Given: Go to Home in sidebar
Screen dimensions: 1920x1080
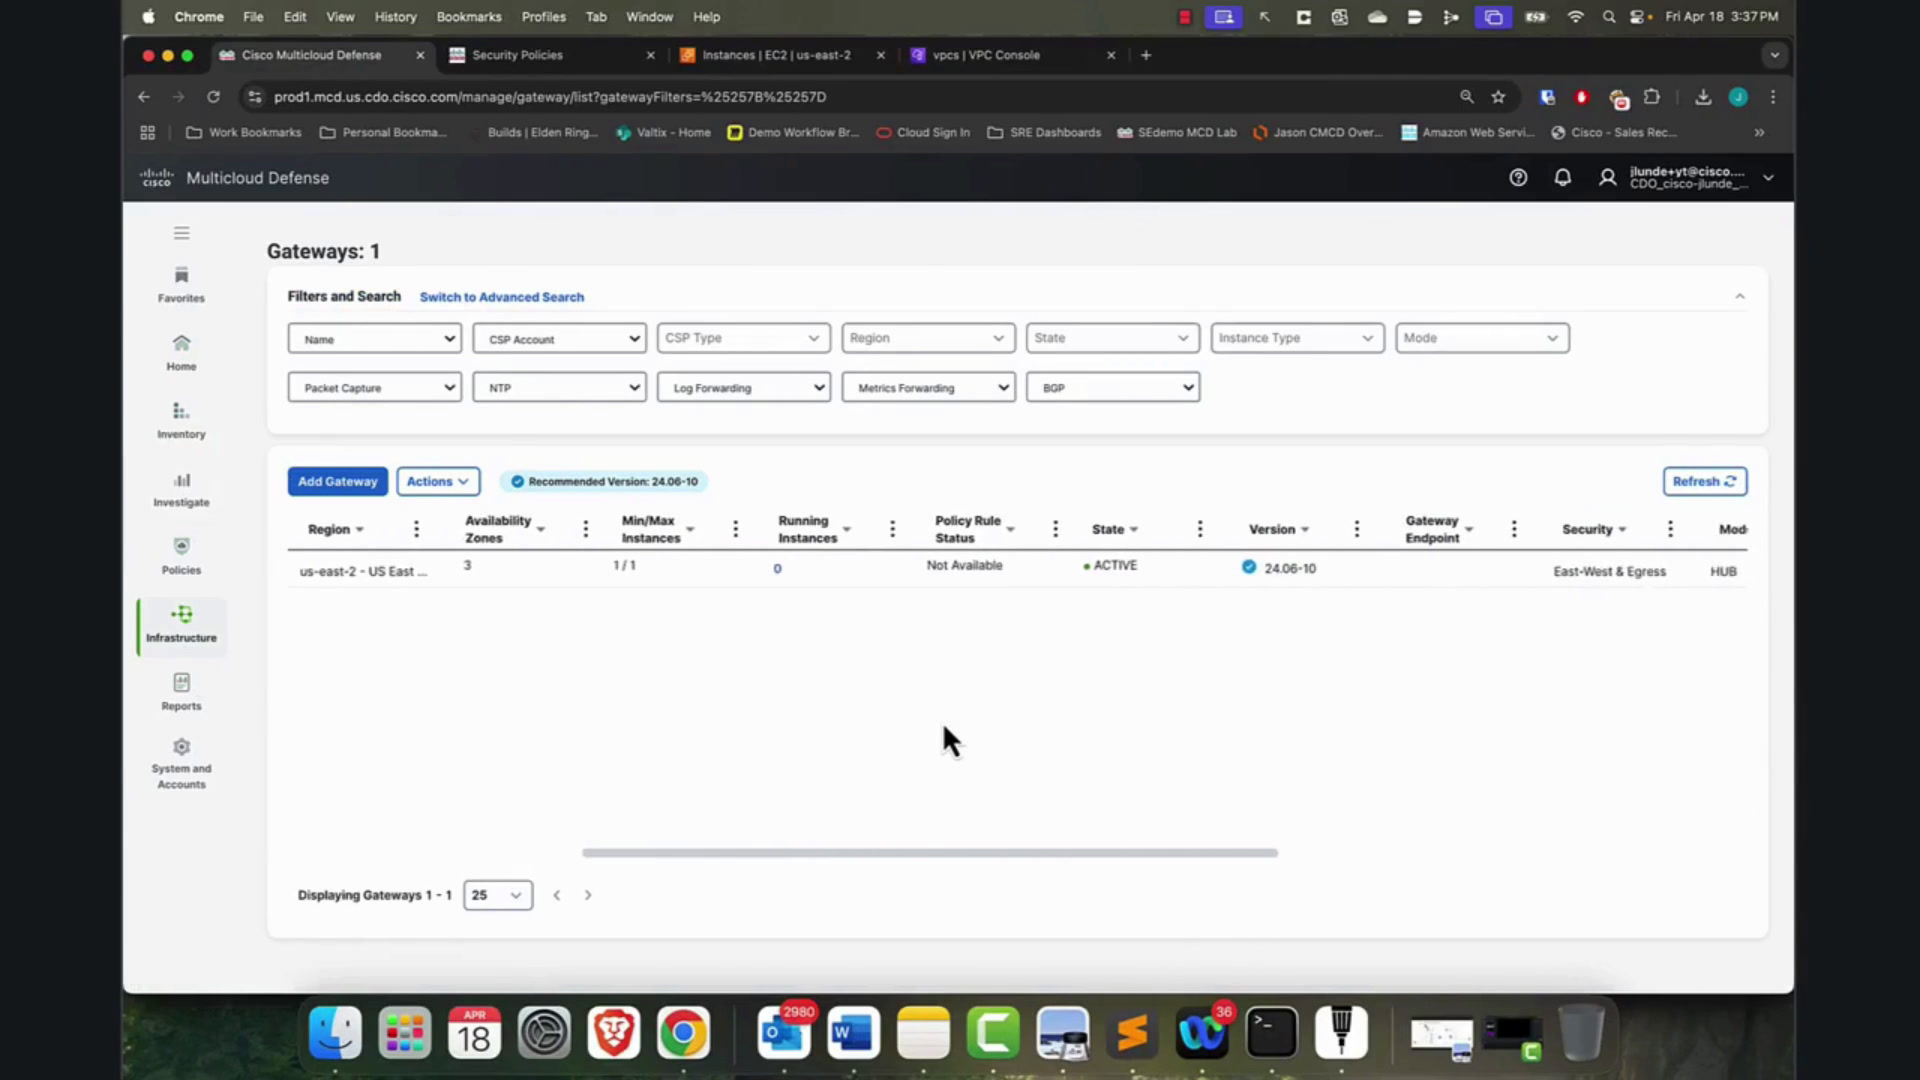Looking at the screenshot, I should 181,353.
